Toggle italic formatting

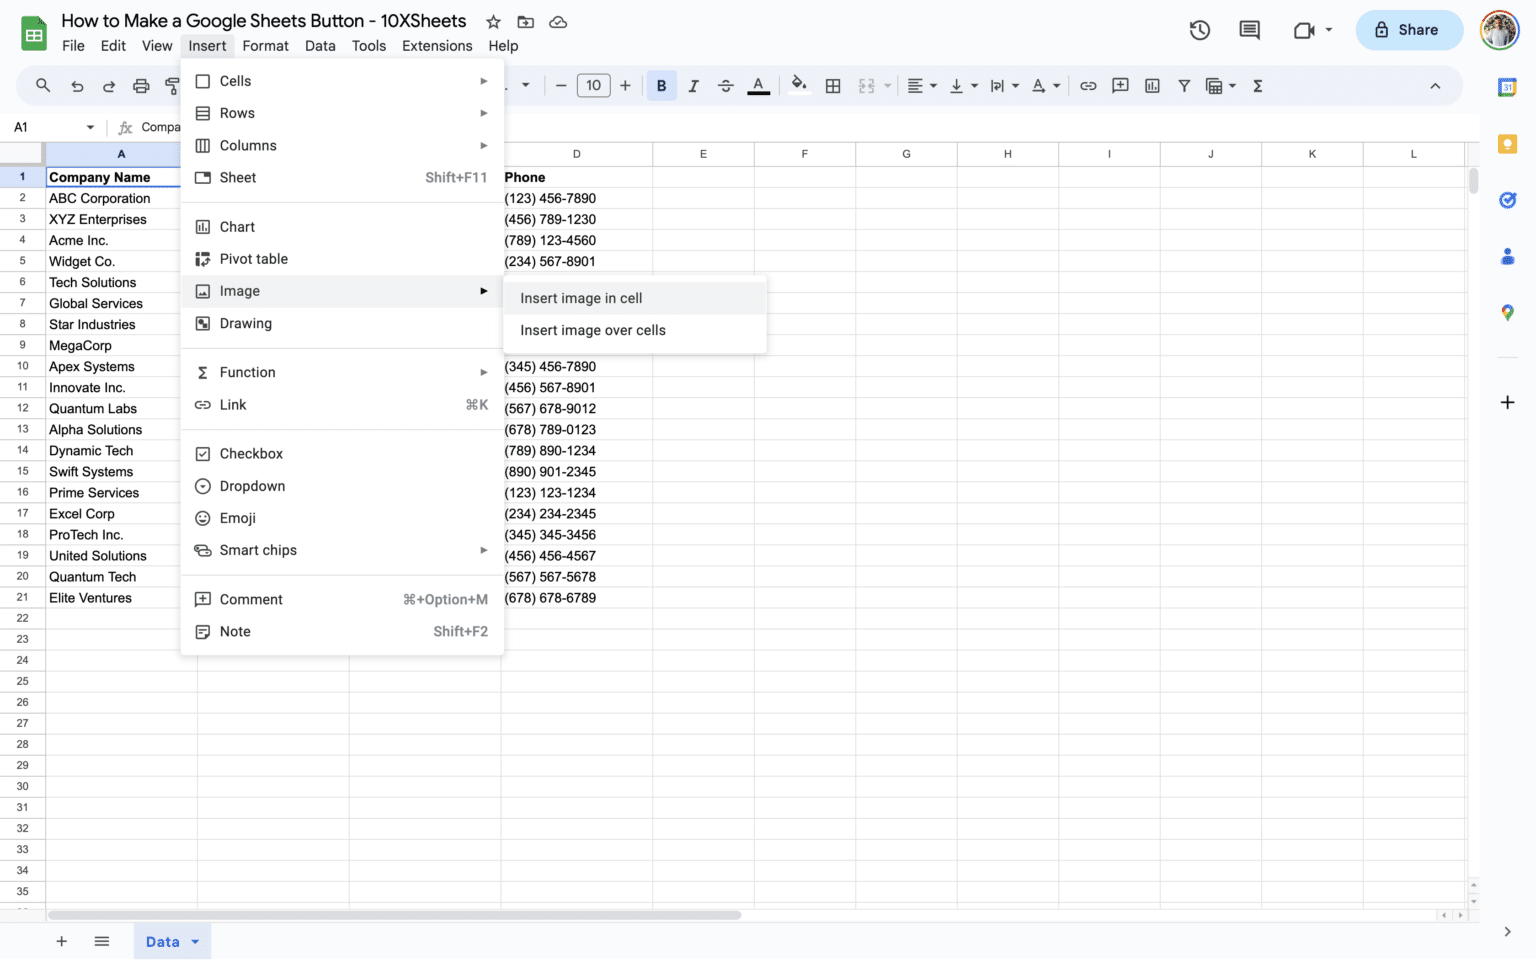coord(693,86)
